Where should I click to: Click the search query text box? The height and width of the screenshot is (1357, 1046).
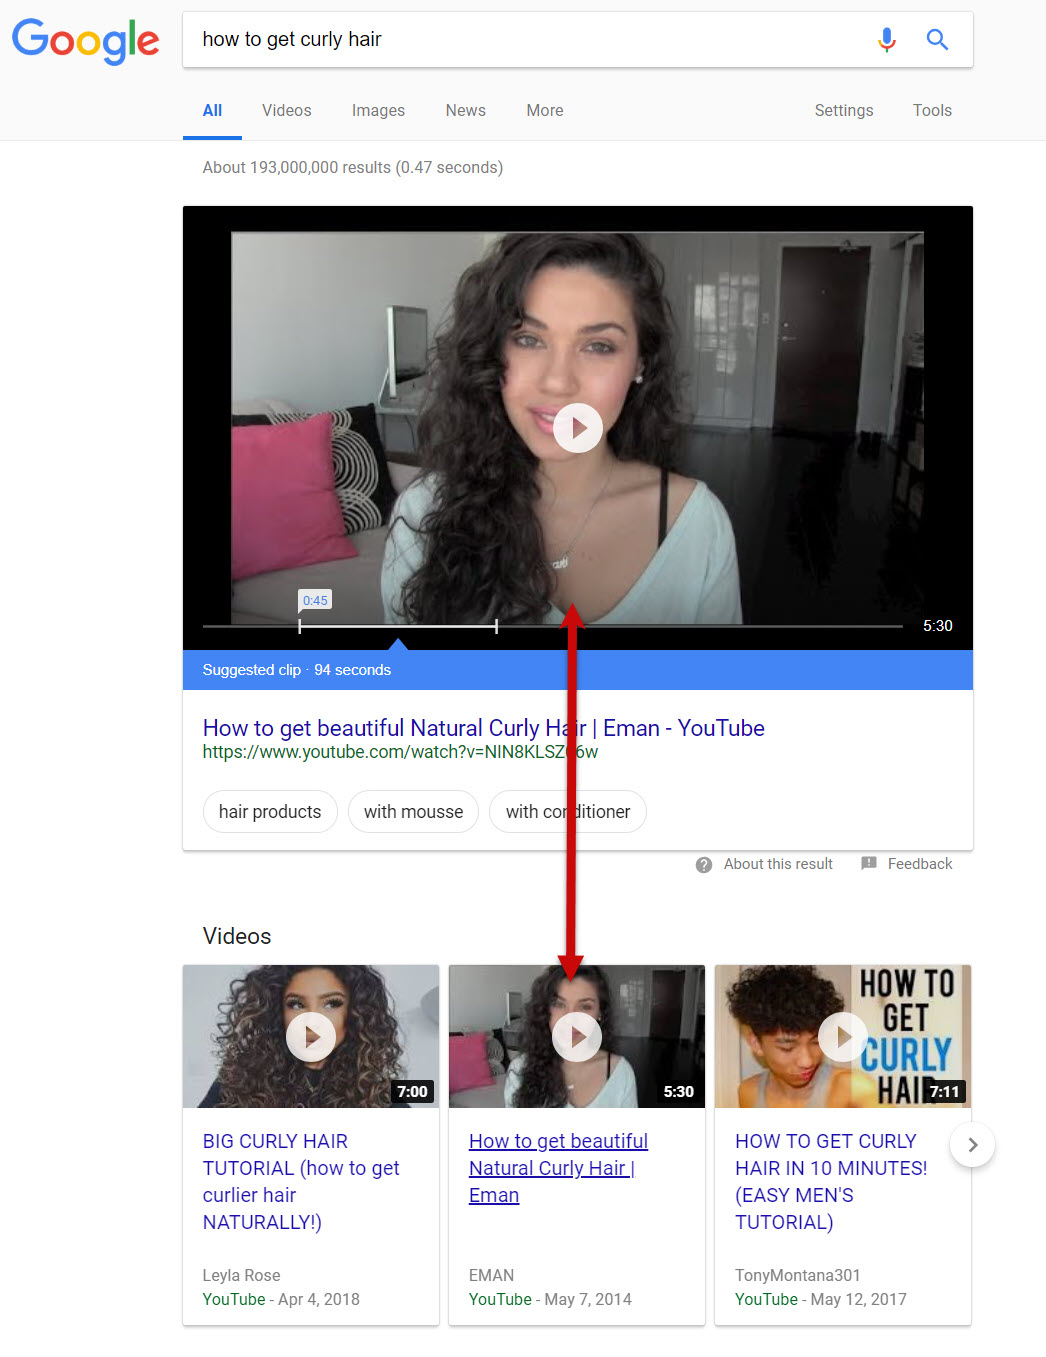tap(520, 40)
